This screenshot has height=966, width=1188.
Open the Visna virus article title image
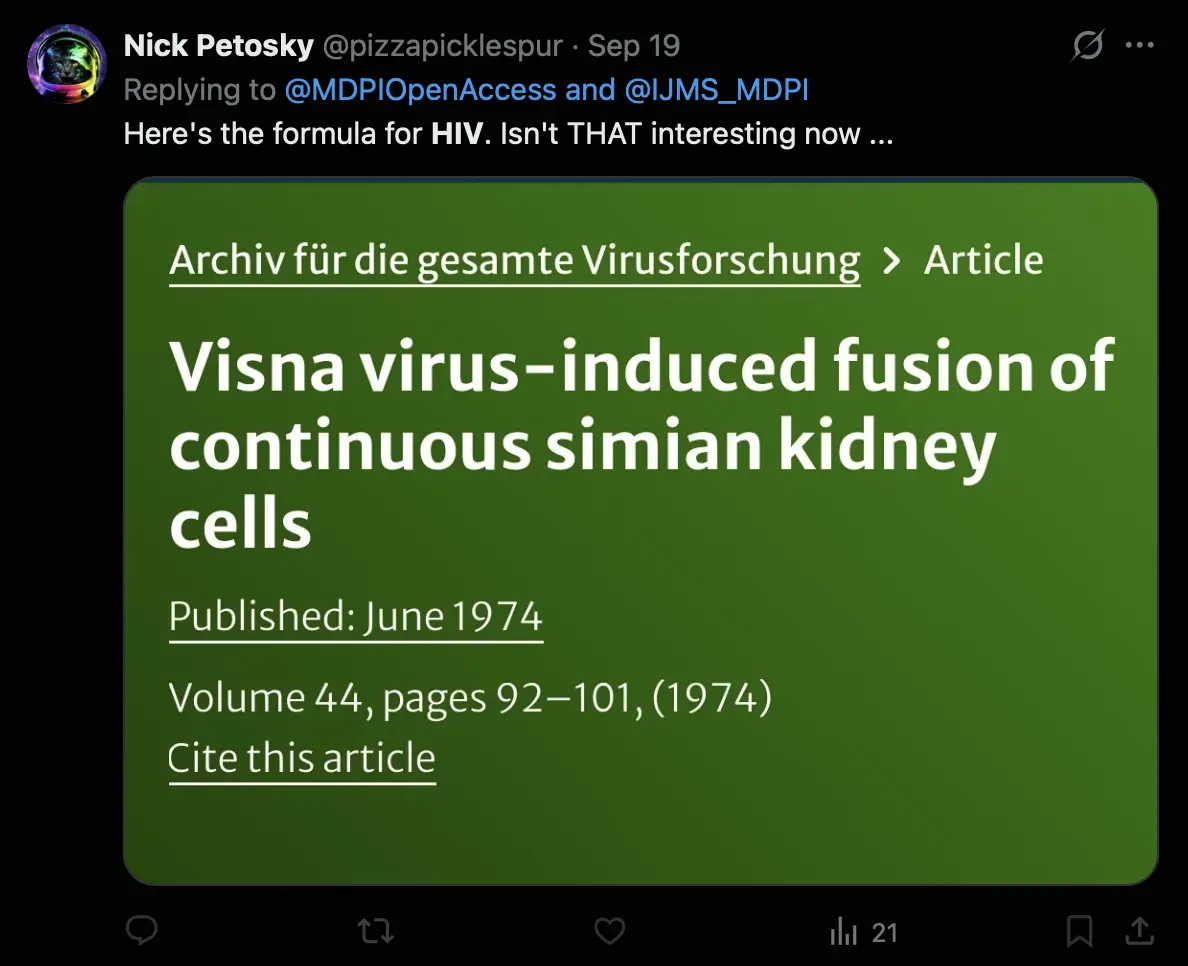[640, 440]
